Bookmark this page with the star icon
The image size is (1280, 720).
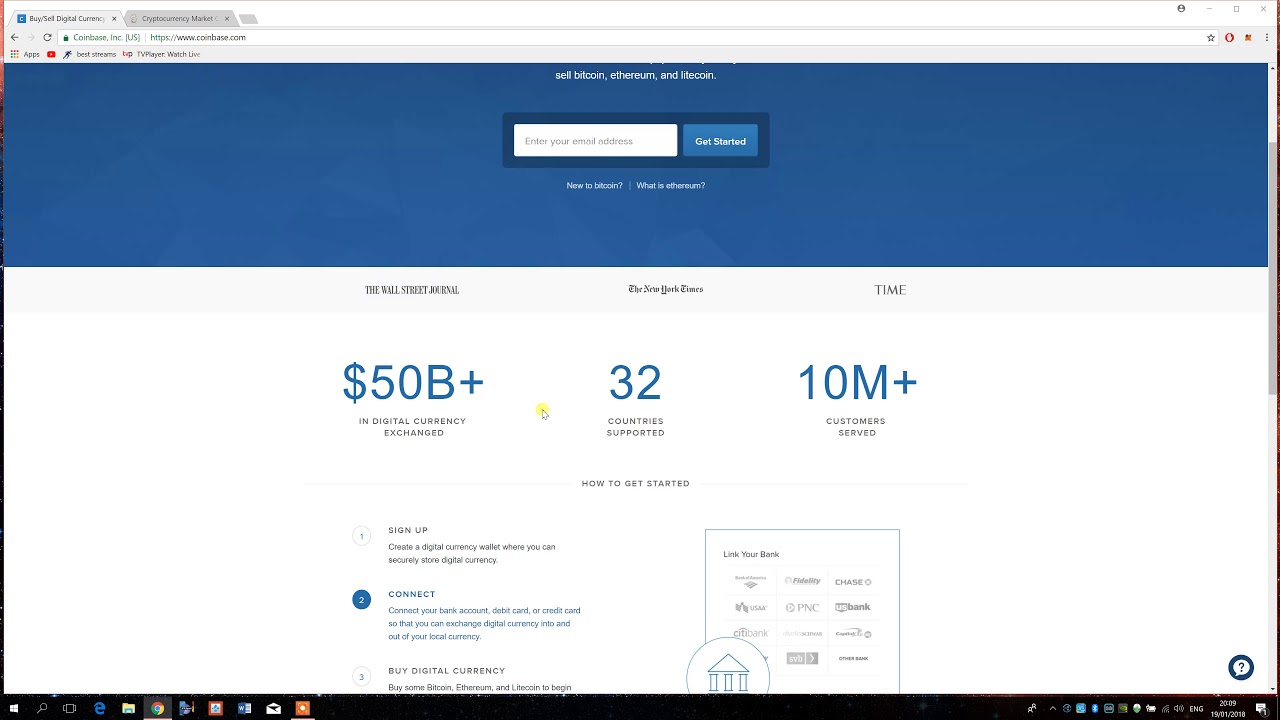1211,37
